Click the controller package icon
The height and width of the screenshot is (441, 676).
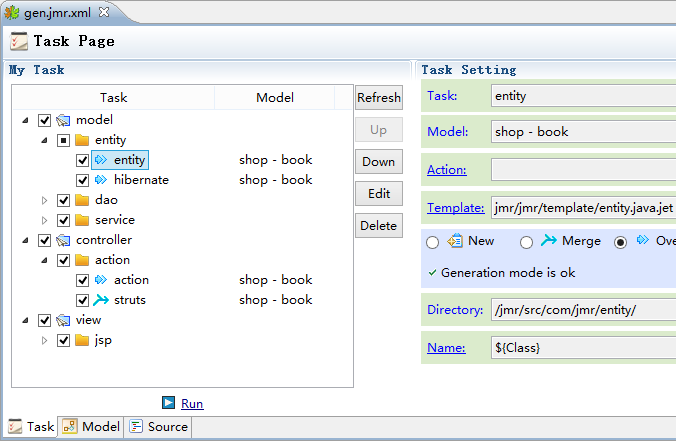tap(63, 240)
